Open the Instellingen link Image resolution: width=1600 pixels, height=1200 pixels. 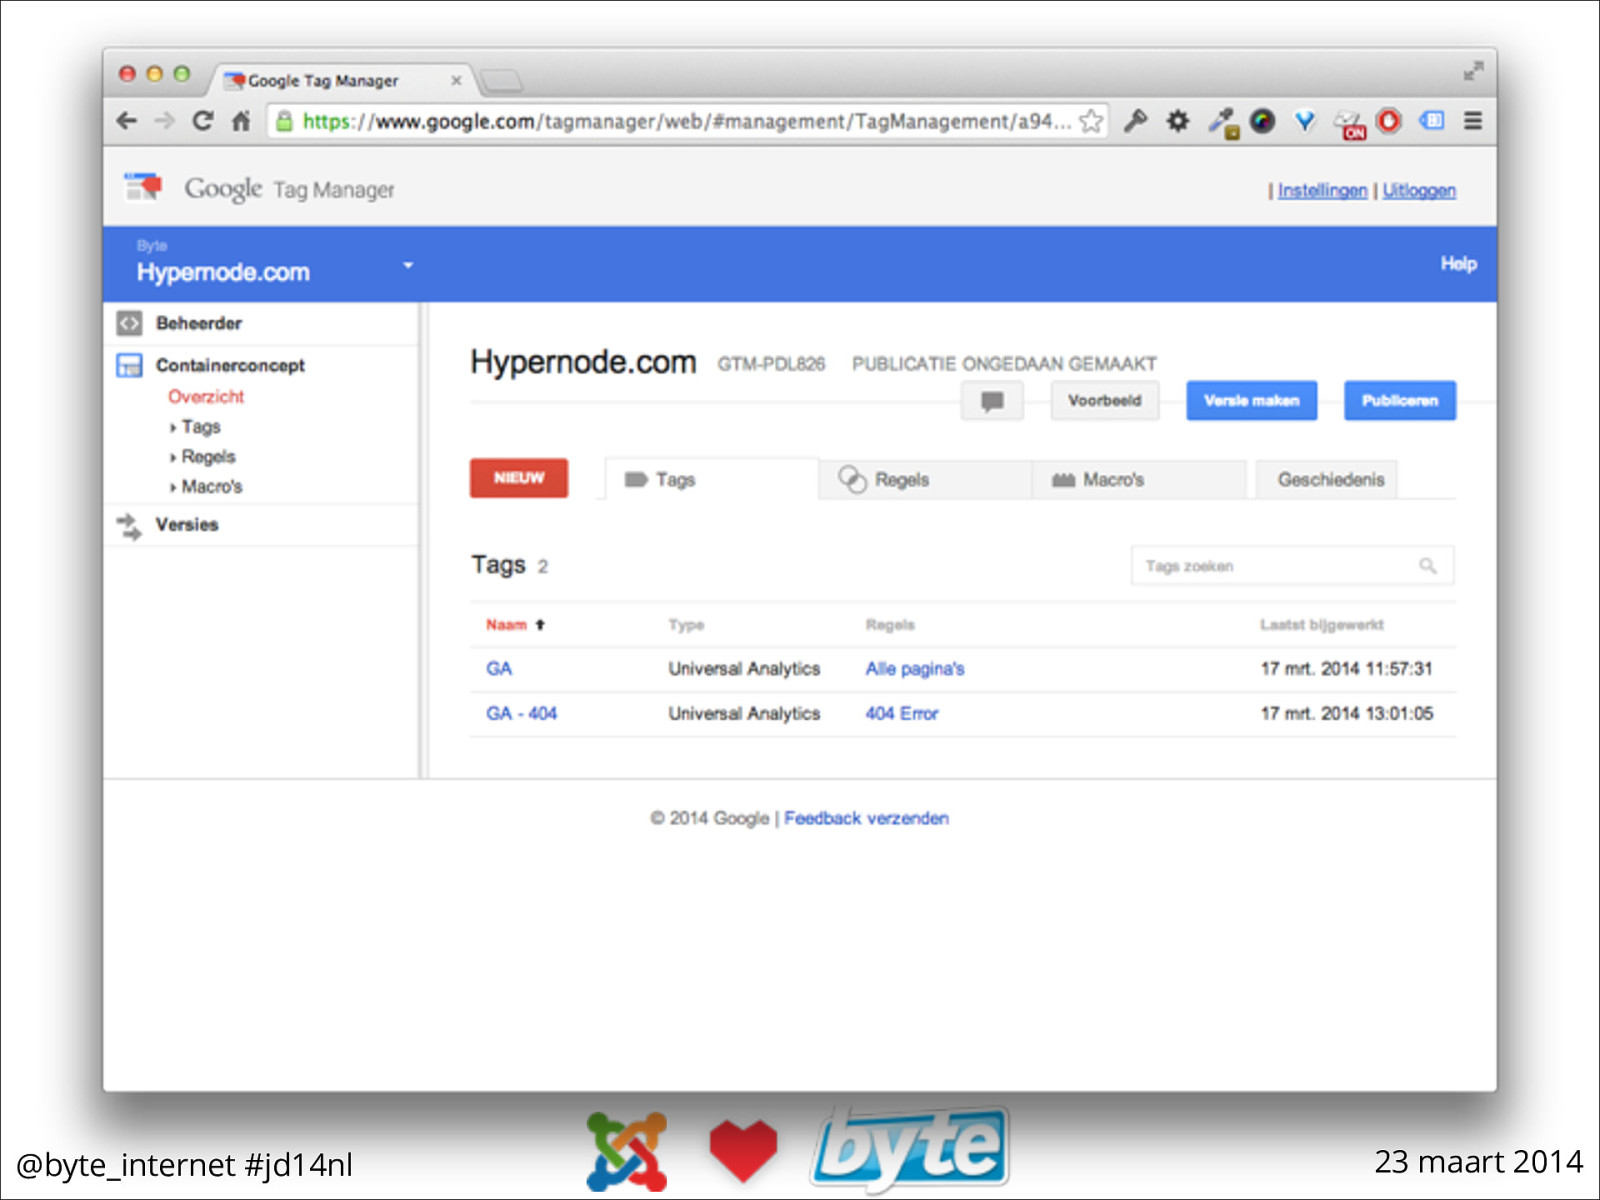[1322, 190]
